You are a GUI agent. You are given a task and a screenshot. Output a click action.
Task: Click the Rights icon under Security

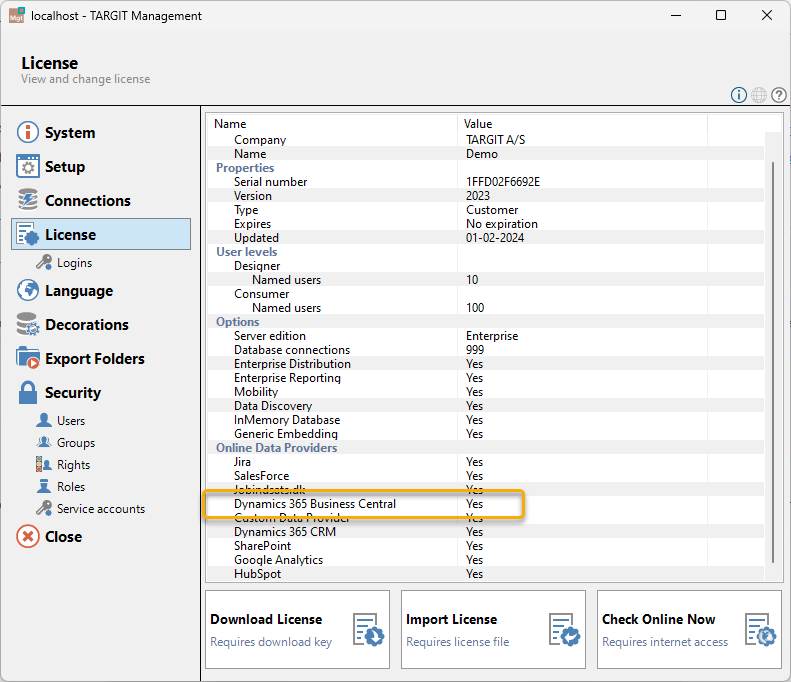(x=44, y=464)
